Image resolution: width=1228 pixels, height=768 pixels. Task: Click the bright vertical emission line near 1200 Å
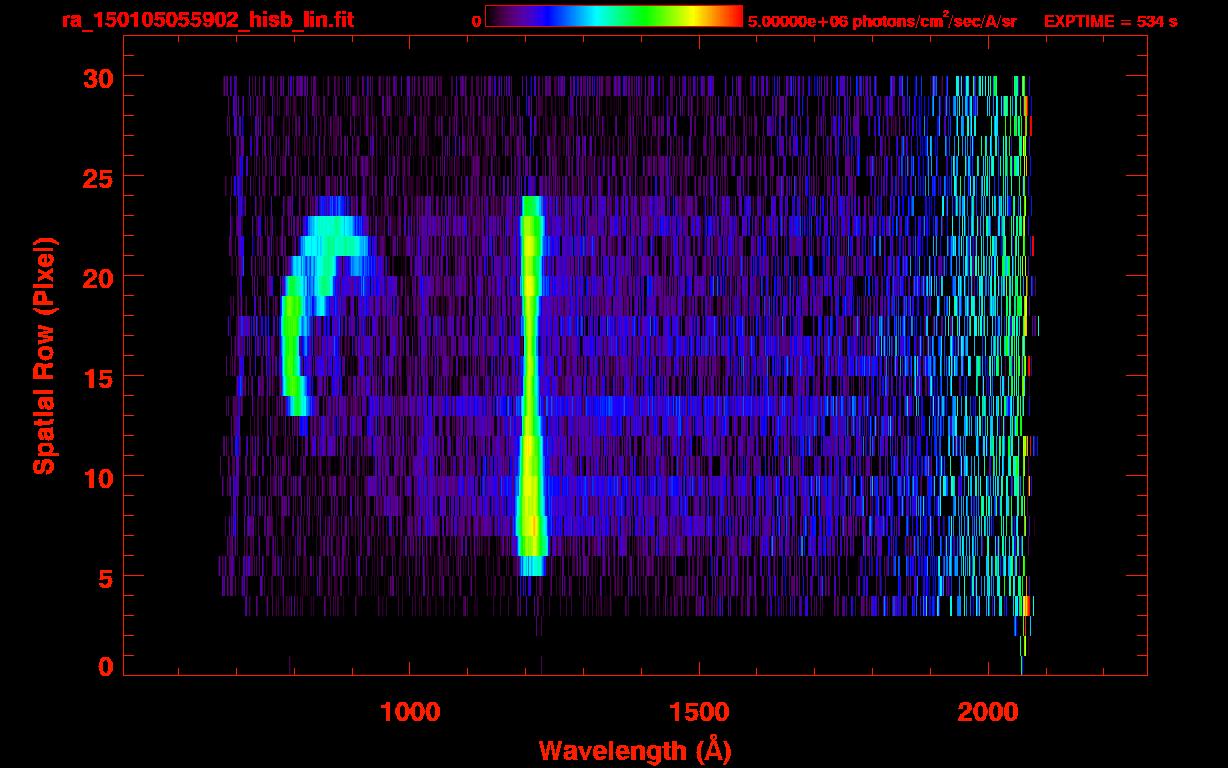coord(530,380)
